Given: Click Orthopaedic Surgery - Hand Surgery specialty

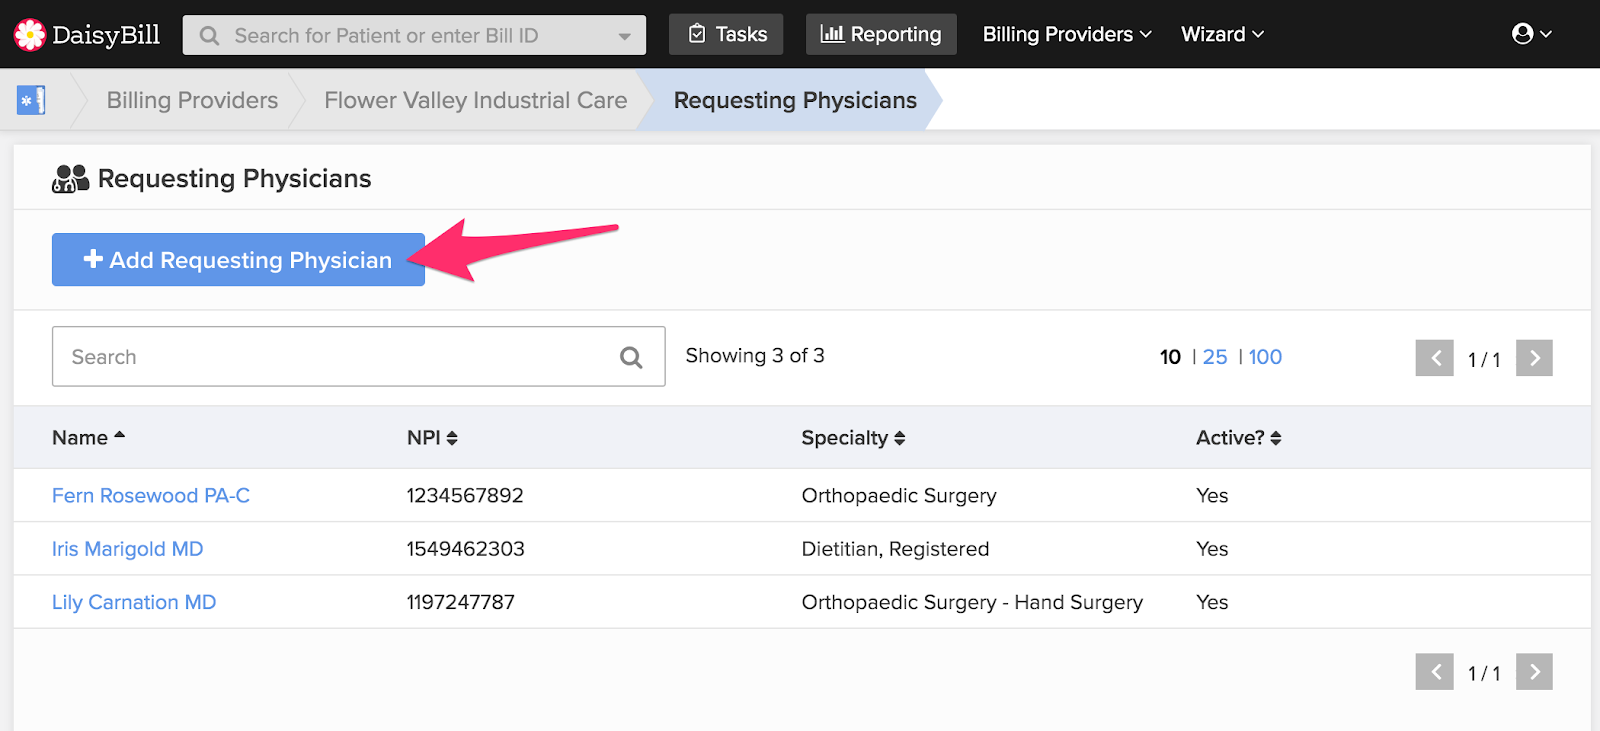Looking at the screenshot, I should coord(972,602).
